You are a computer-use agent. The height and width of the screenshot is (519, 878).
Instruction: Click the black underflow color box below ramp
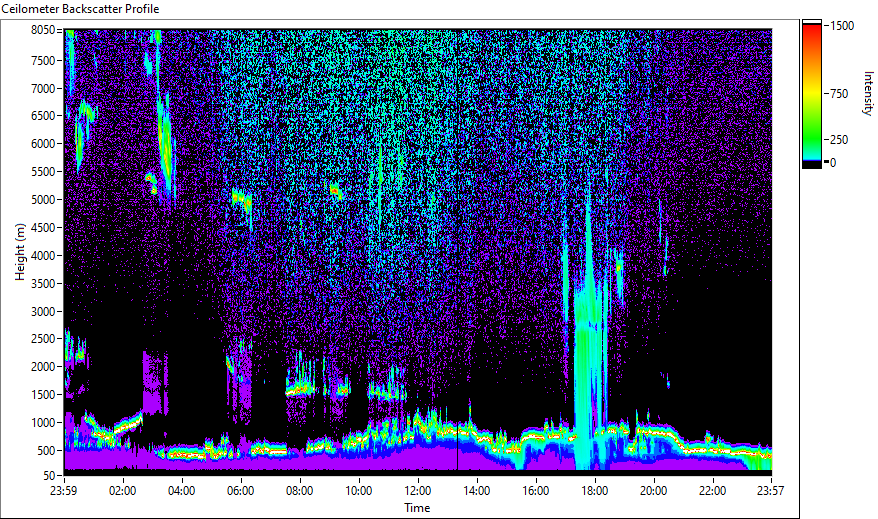click(812, 165)
